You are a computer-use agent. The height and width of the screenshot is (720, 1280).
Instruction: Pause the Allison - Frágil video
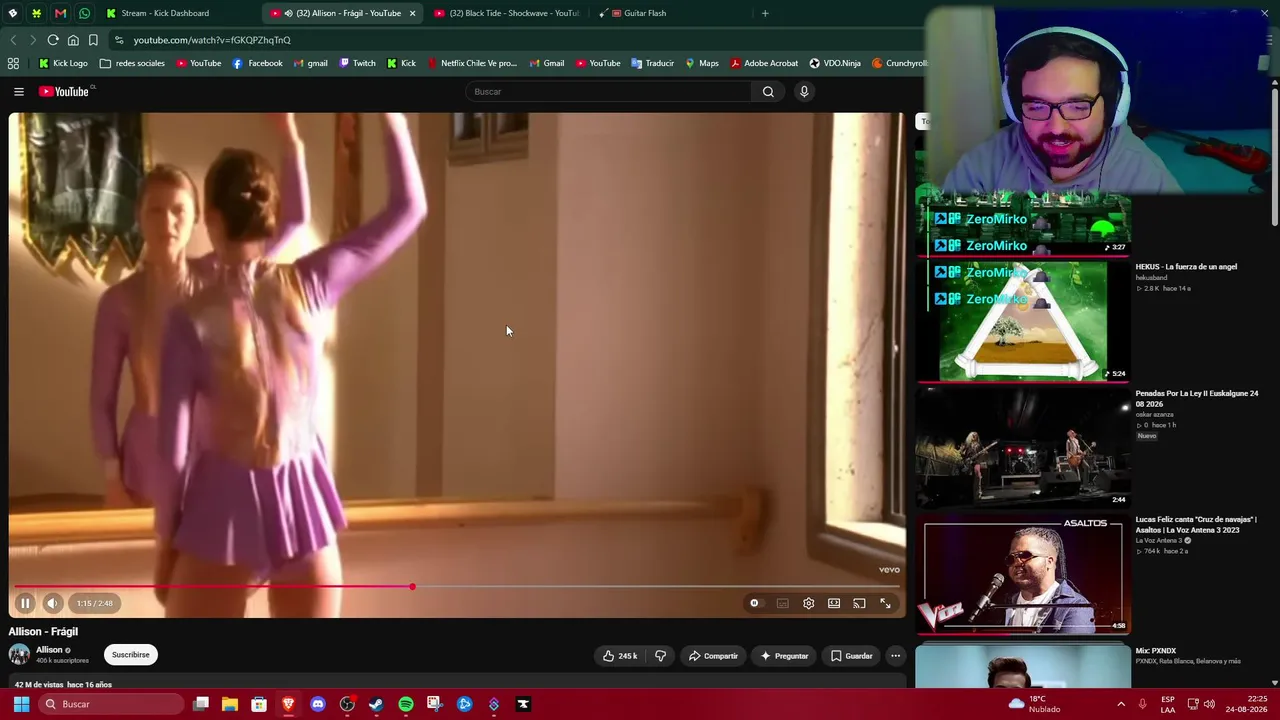pos(25,603)
